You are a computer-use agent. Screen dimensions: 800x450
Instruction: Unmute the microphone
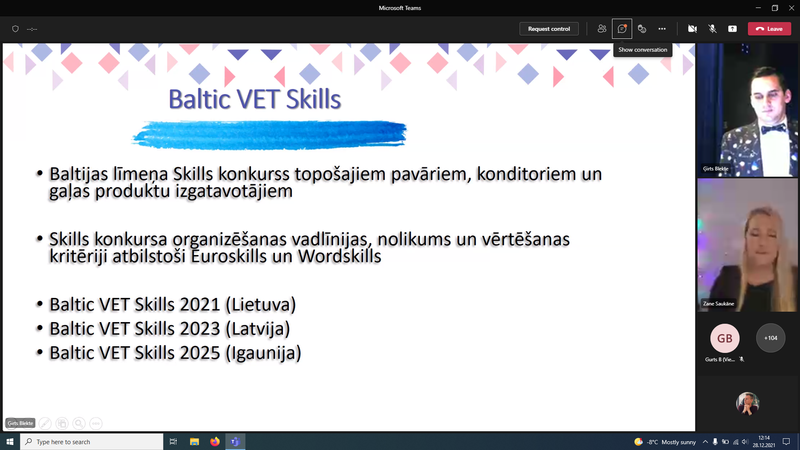click(712, 29)
